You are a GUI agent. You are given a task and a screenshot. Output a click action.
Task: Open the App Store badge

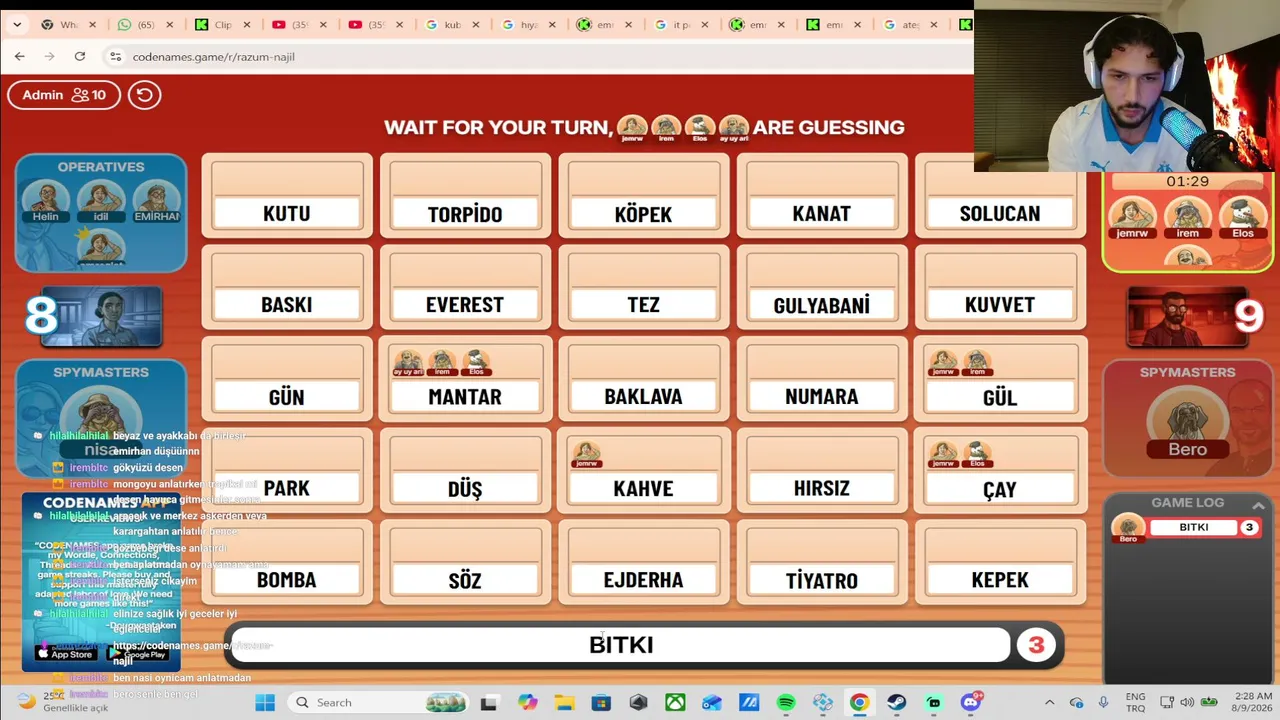tap(66, 654)
